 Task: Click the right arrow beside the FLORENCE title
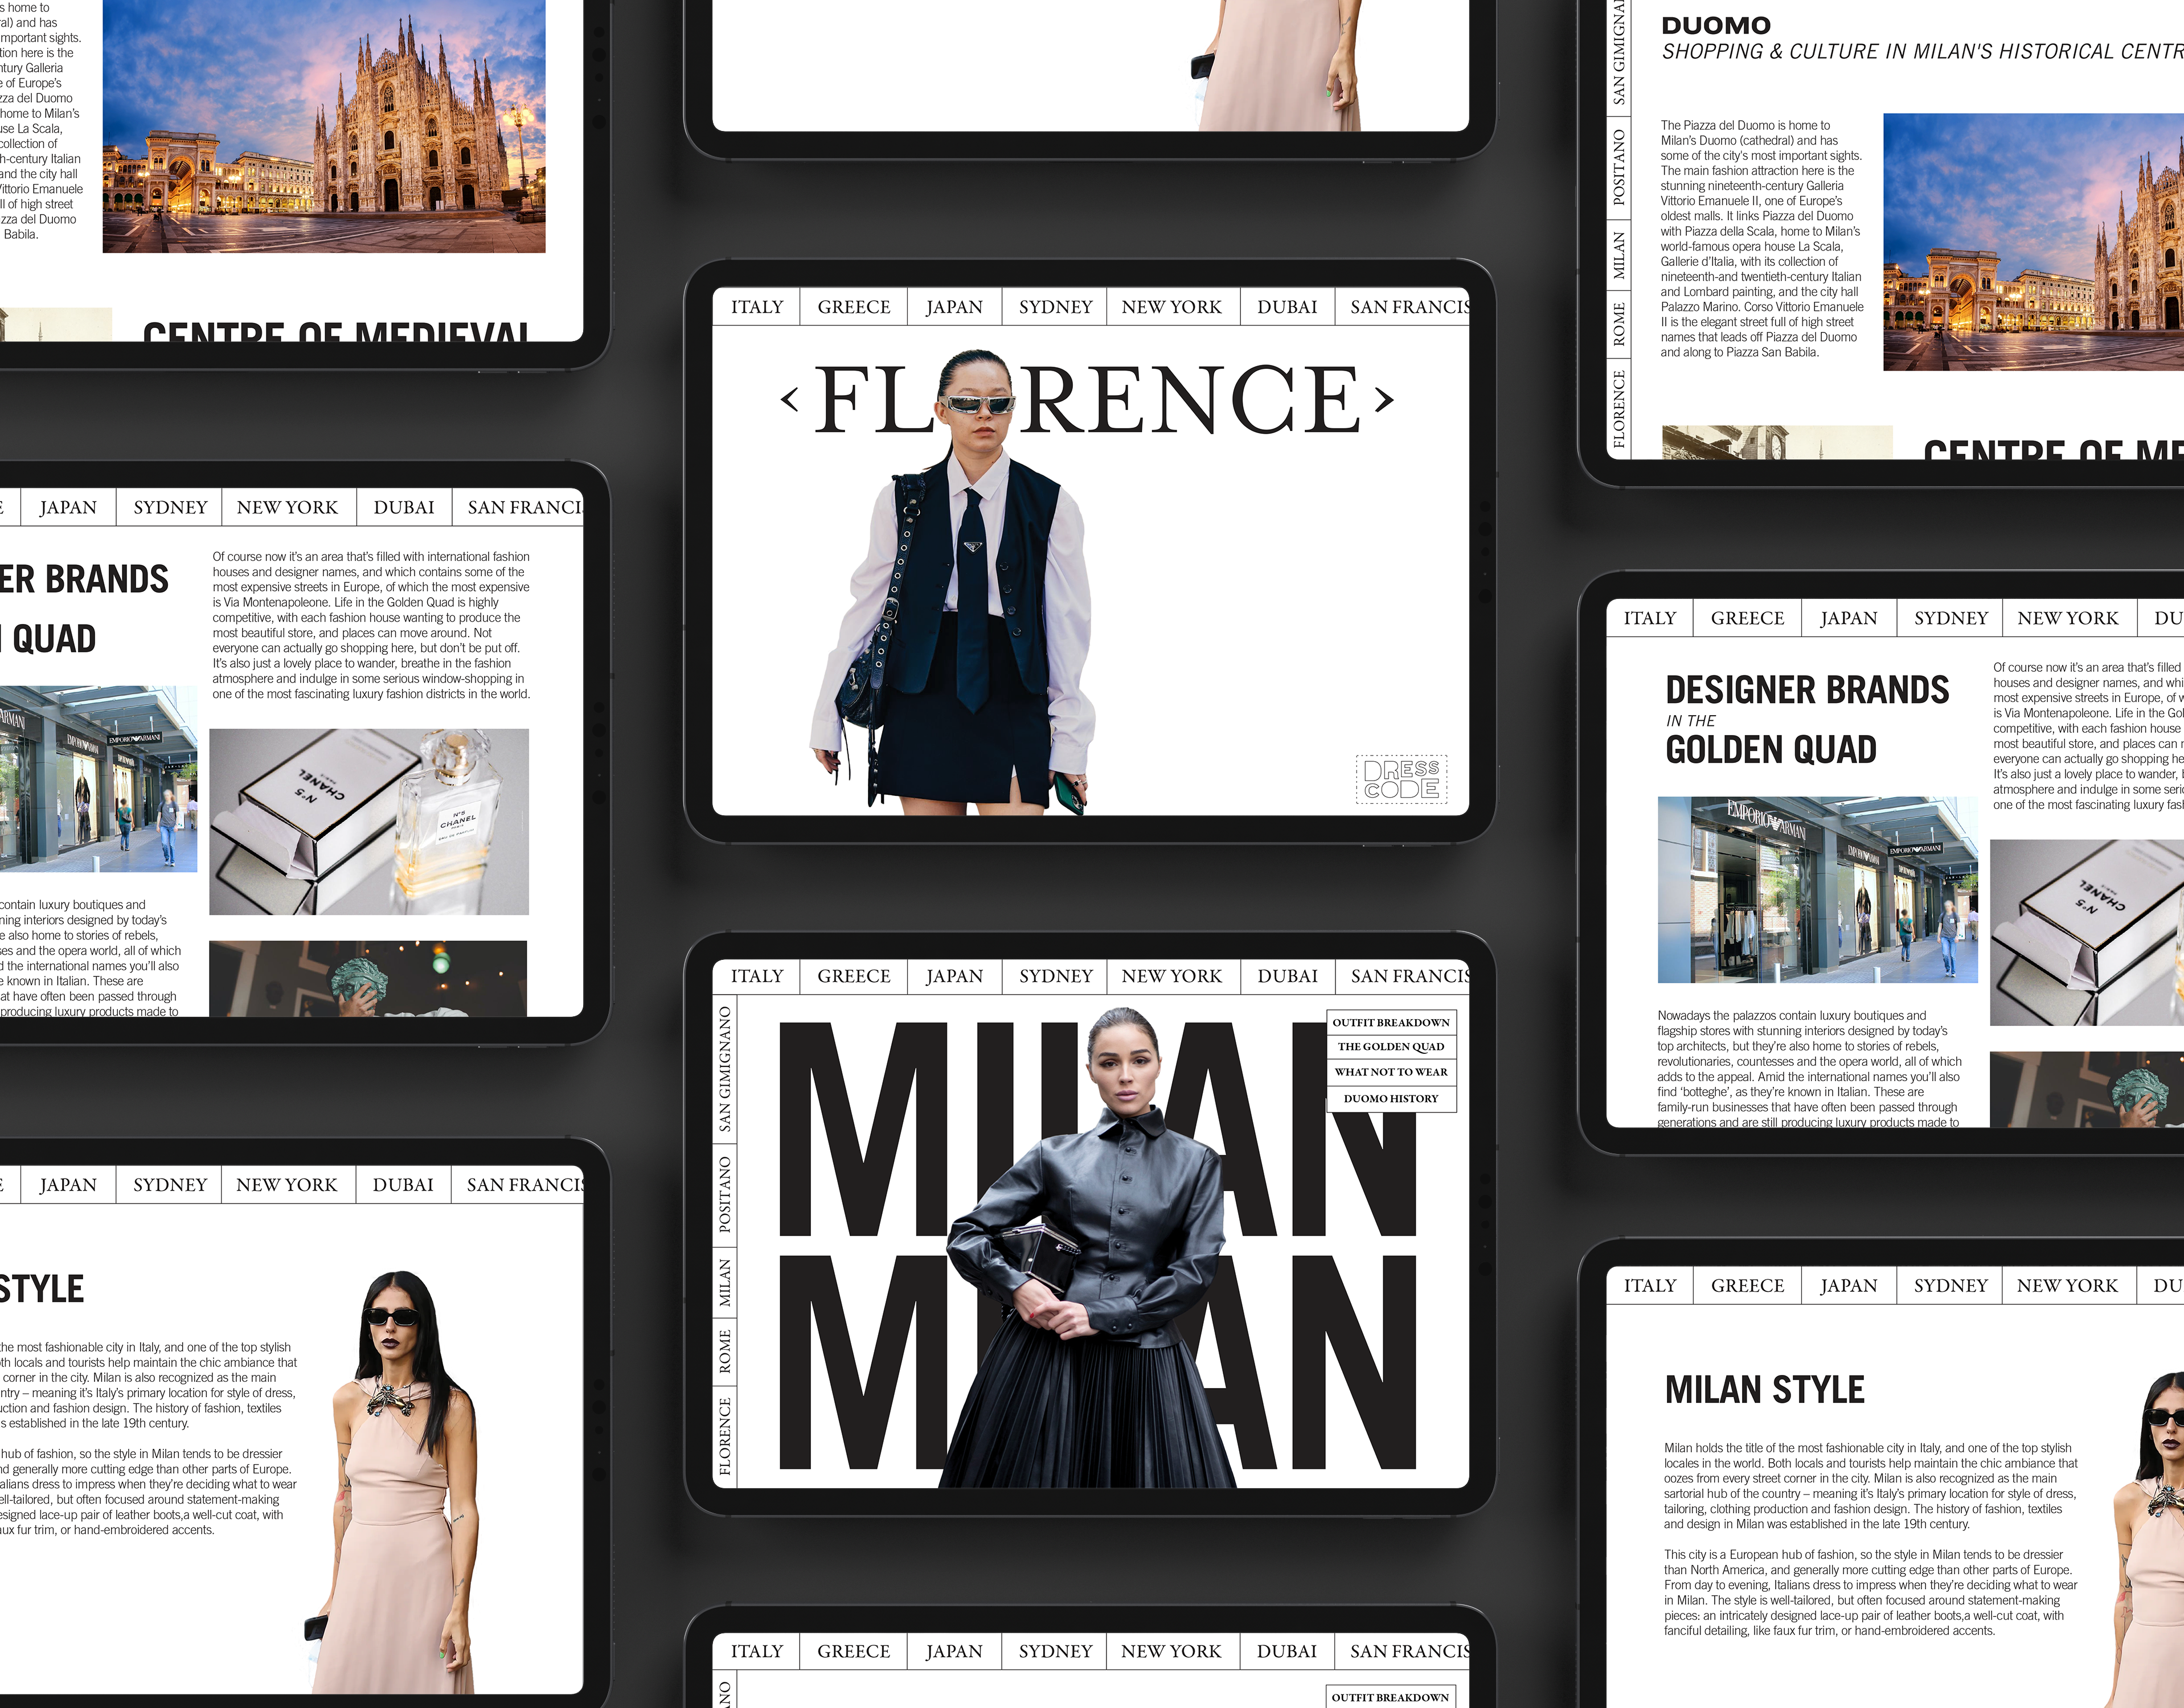[x=1384, y=400]
